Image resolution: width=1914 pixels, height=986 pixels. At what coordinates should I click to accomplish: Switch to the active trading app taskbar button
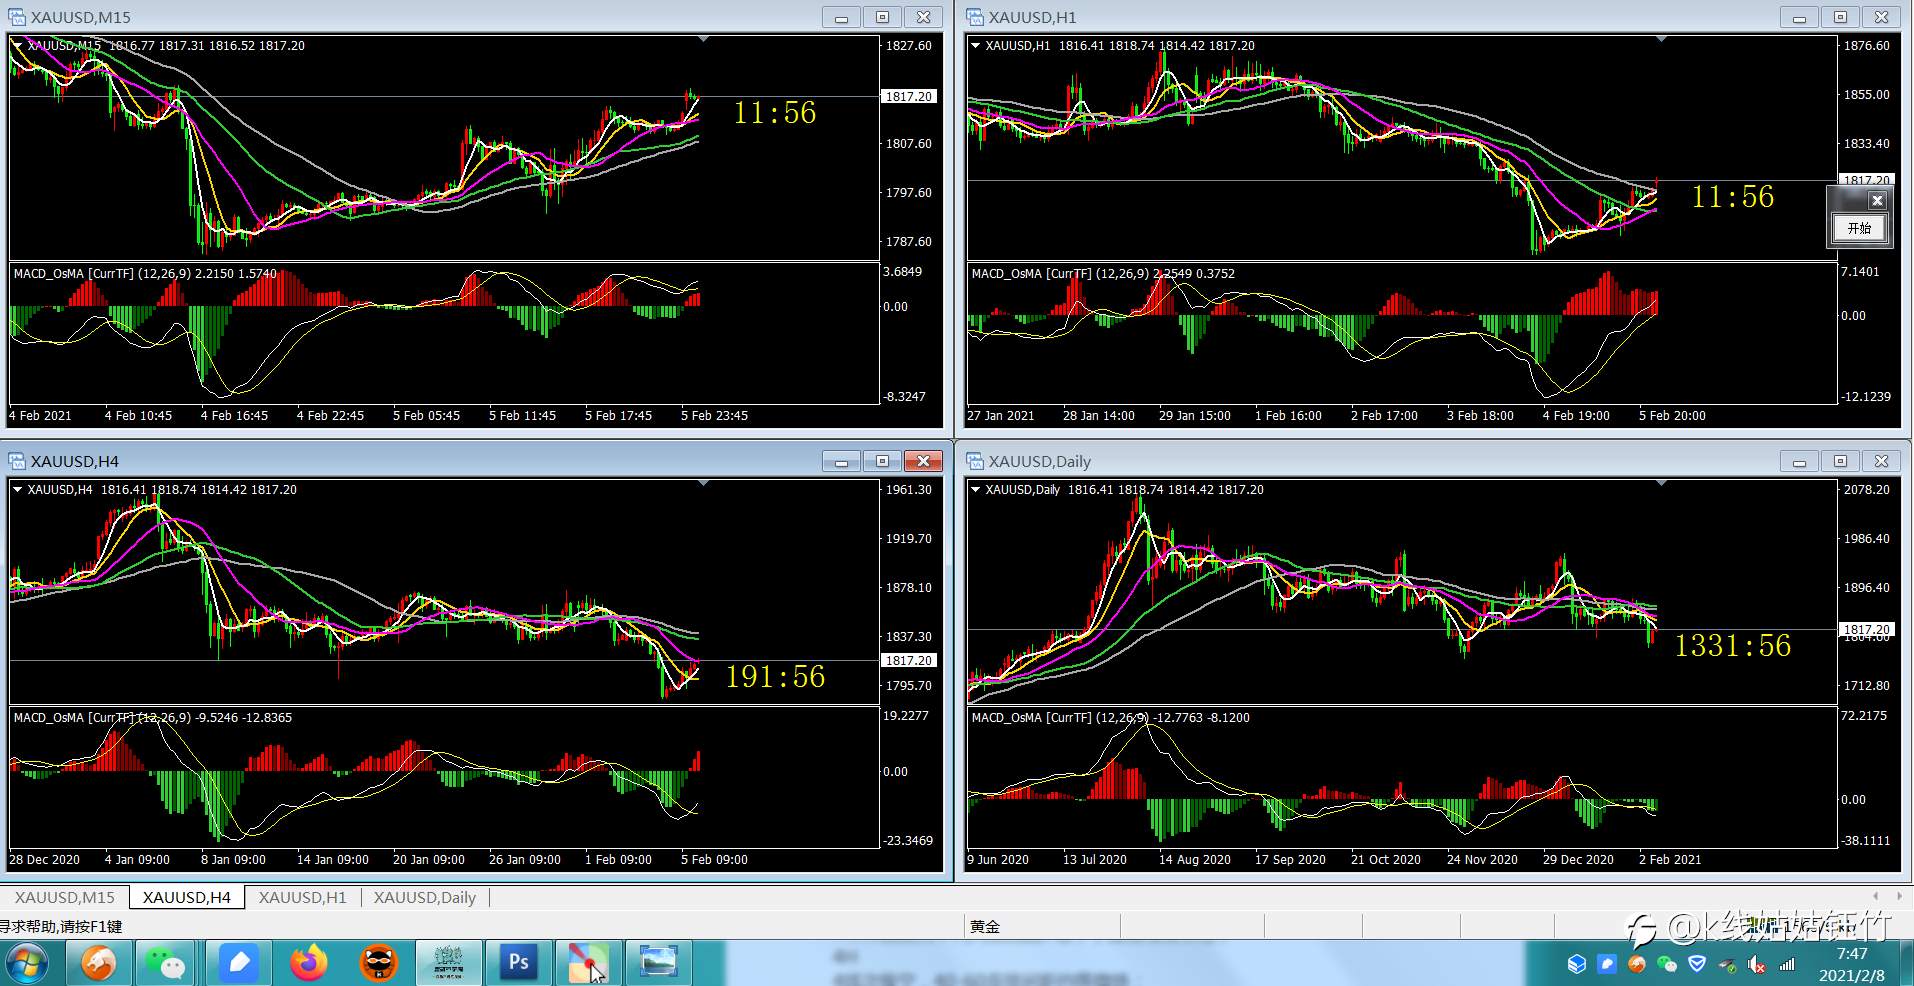(x=448, y=964)
